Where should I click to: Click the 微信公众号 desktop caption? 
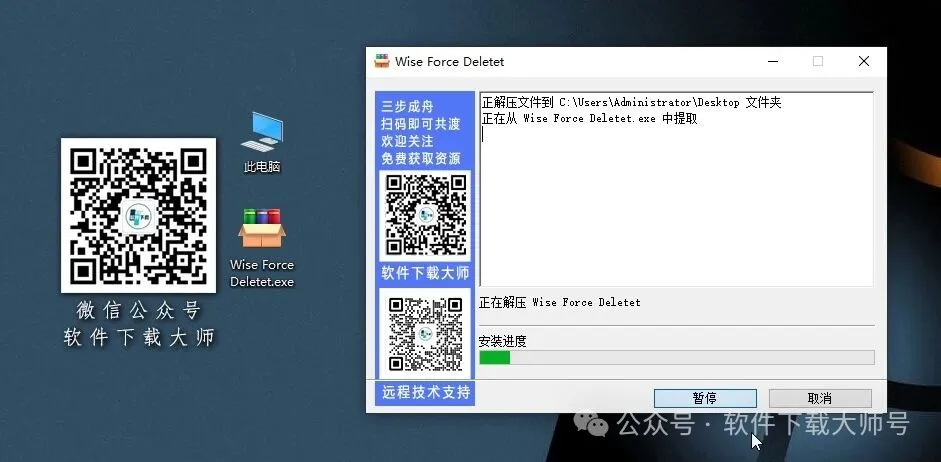pyautogui.click(x=138, y=310)
